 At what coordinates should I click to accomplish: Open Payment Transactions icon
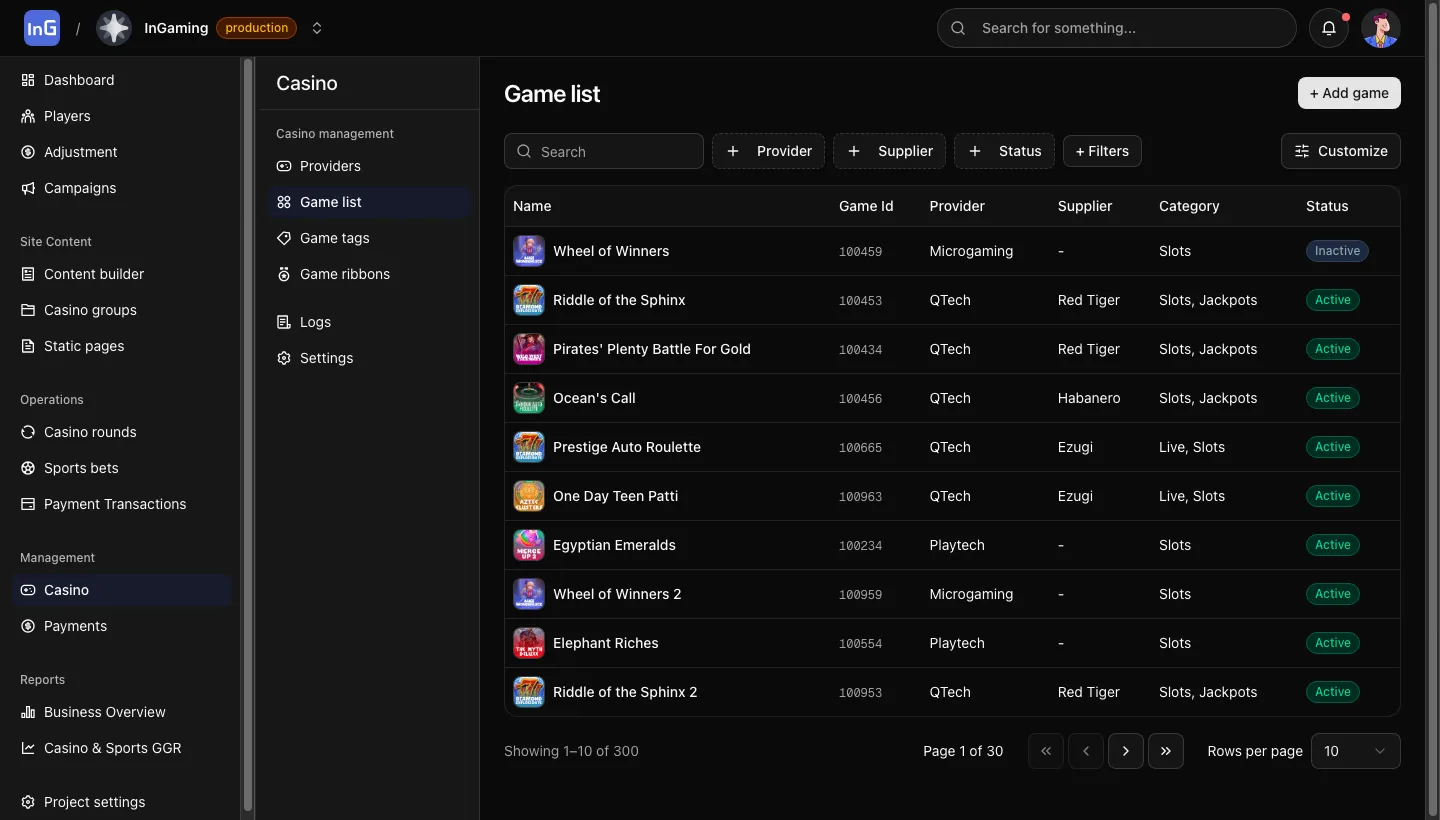(28, 504)
